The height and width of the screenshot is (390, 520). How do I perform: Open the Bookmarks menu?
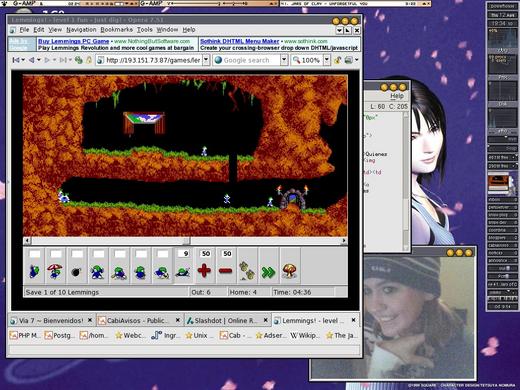[116, 30]
